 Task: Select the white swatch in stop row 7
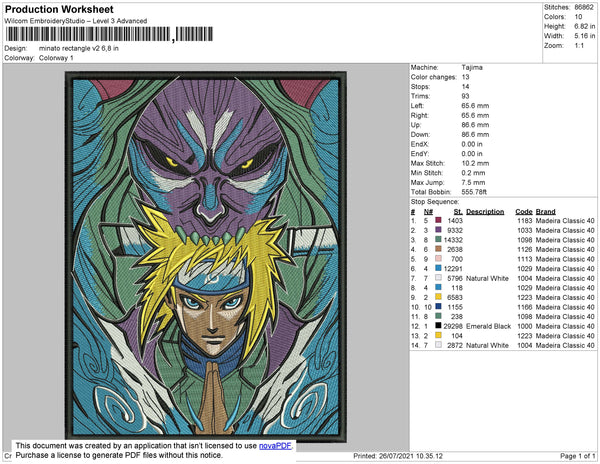click(x=438, y=278)
